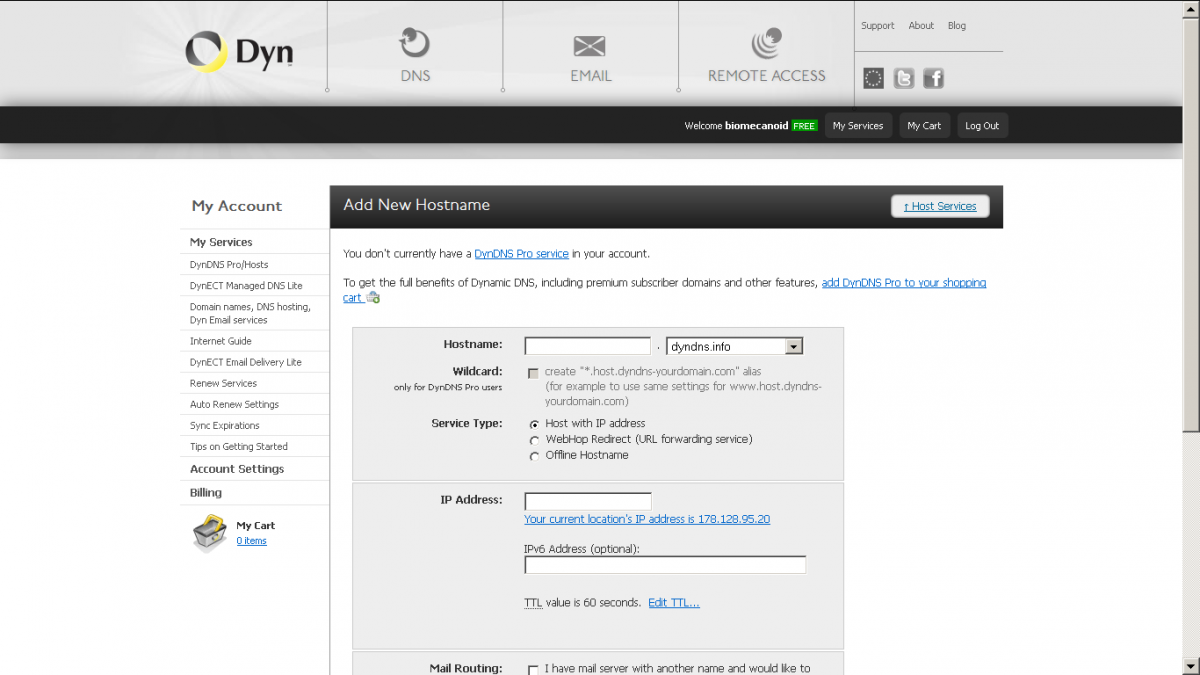Open the DynDNS Pro service link
The image size is (1200, 675).
[x=521, y=254]
